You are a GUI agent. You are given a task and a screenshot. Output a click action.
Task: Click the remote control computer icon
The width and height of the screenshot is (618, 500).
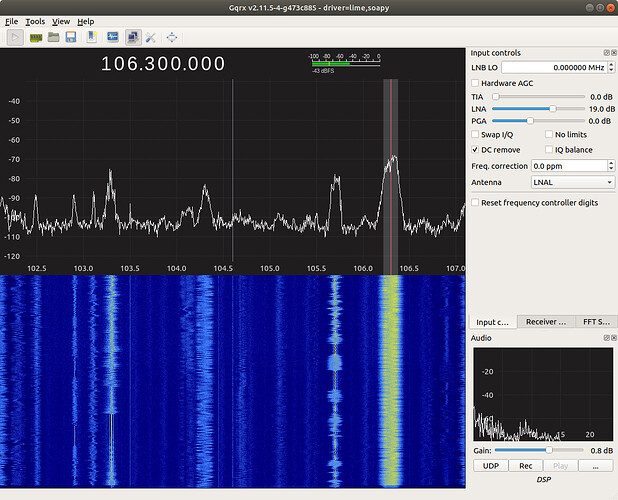point(132,37)
